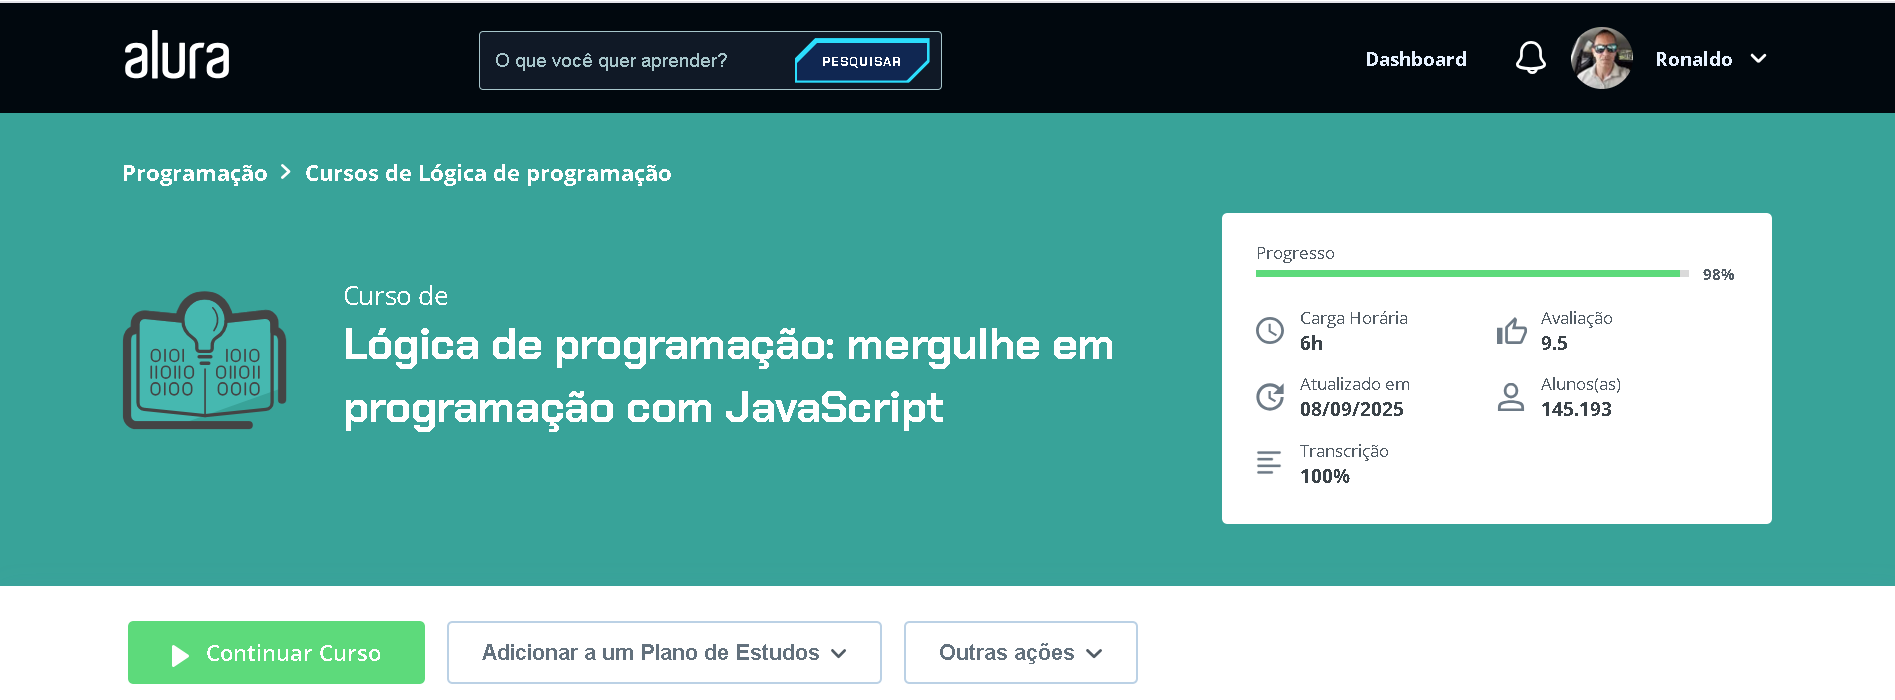Open Cursos de Lógica de programação breadcrumb
Screen dimensions: 1895x700
coord(488,173)
